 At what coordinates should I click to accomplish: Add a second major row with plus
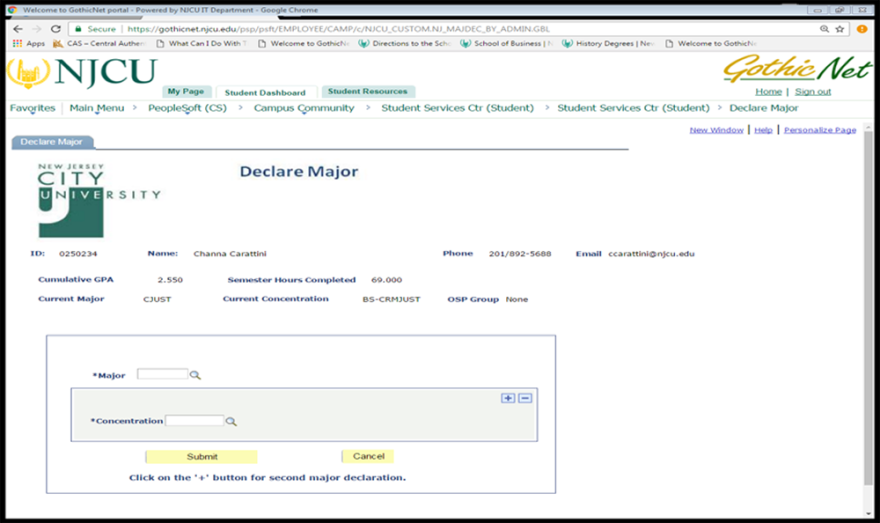tap(508, 398)
